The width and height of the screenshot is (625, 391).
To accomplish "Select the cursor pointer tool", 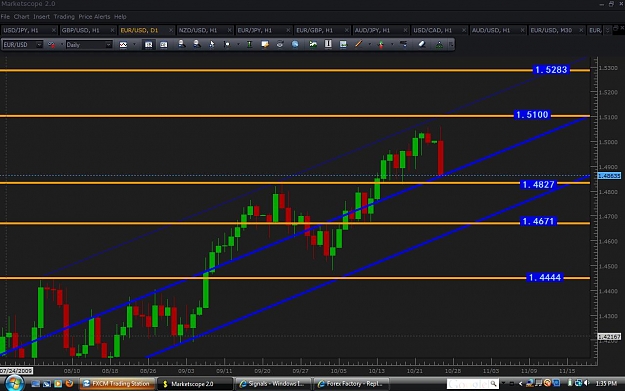I will (x=212, y=45).
